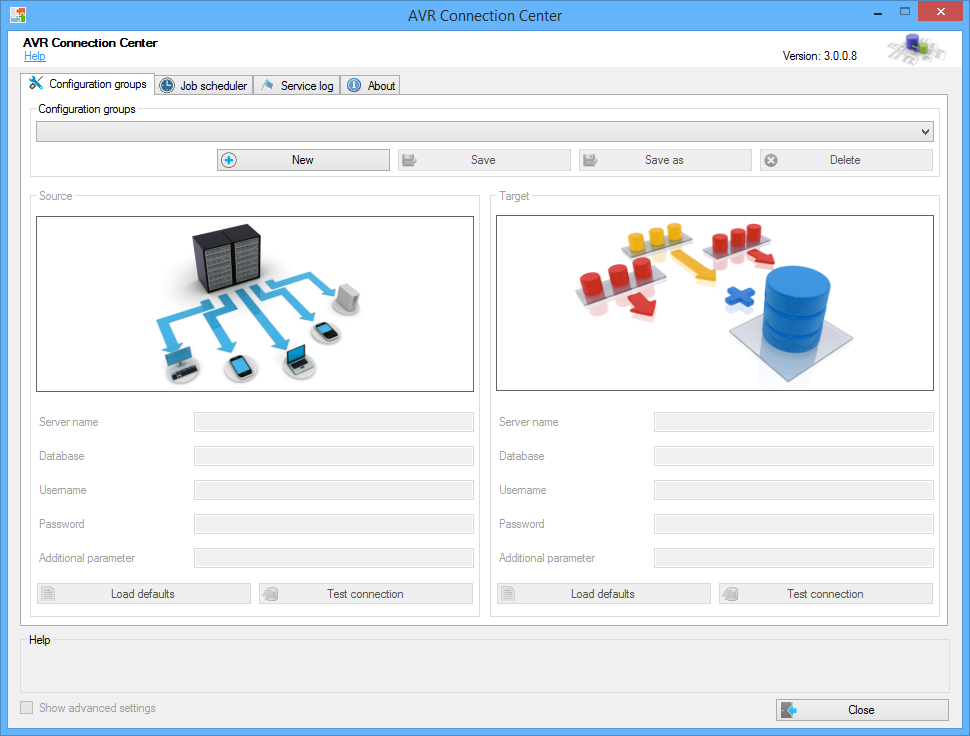The image size is (970, 736).
Task: Click the Target Password field
Action: (794, 524)
